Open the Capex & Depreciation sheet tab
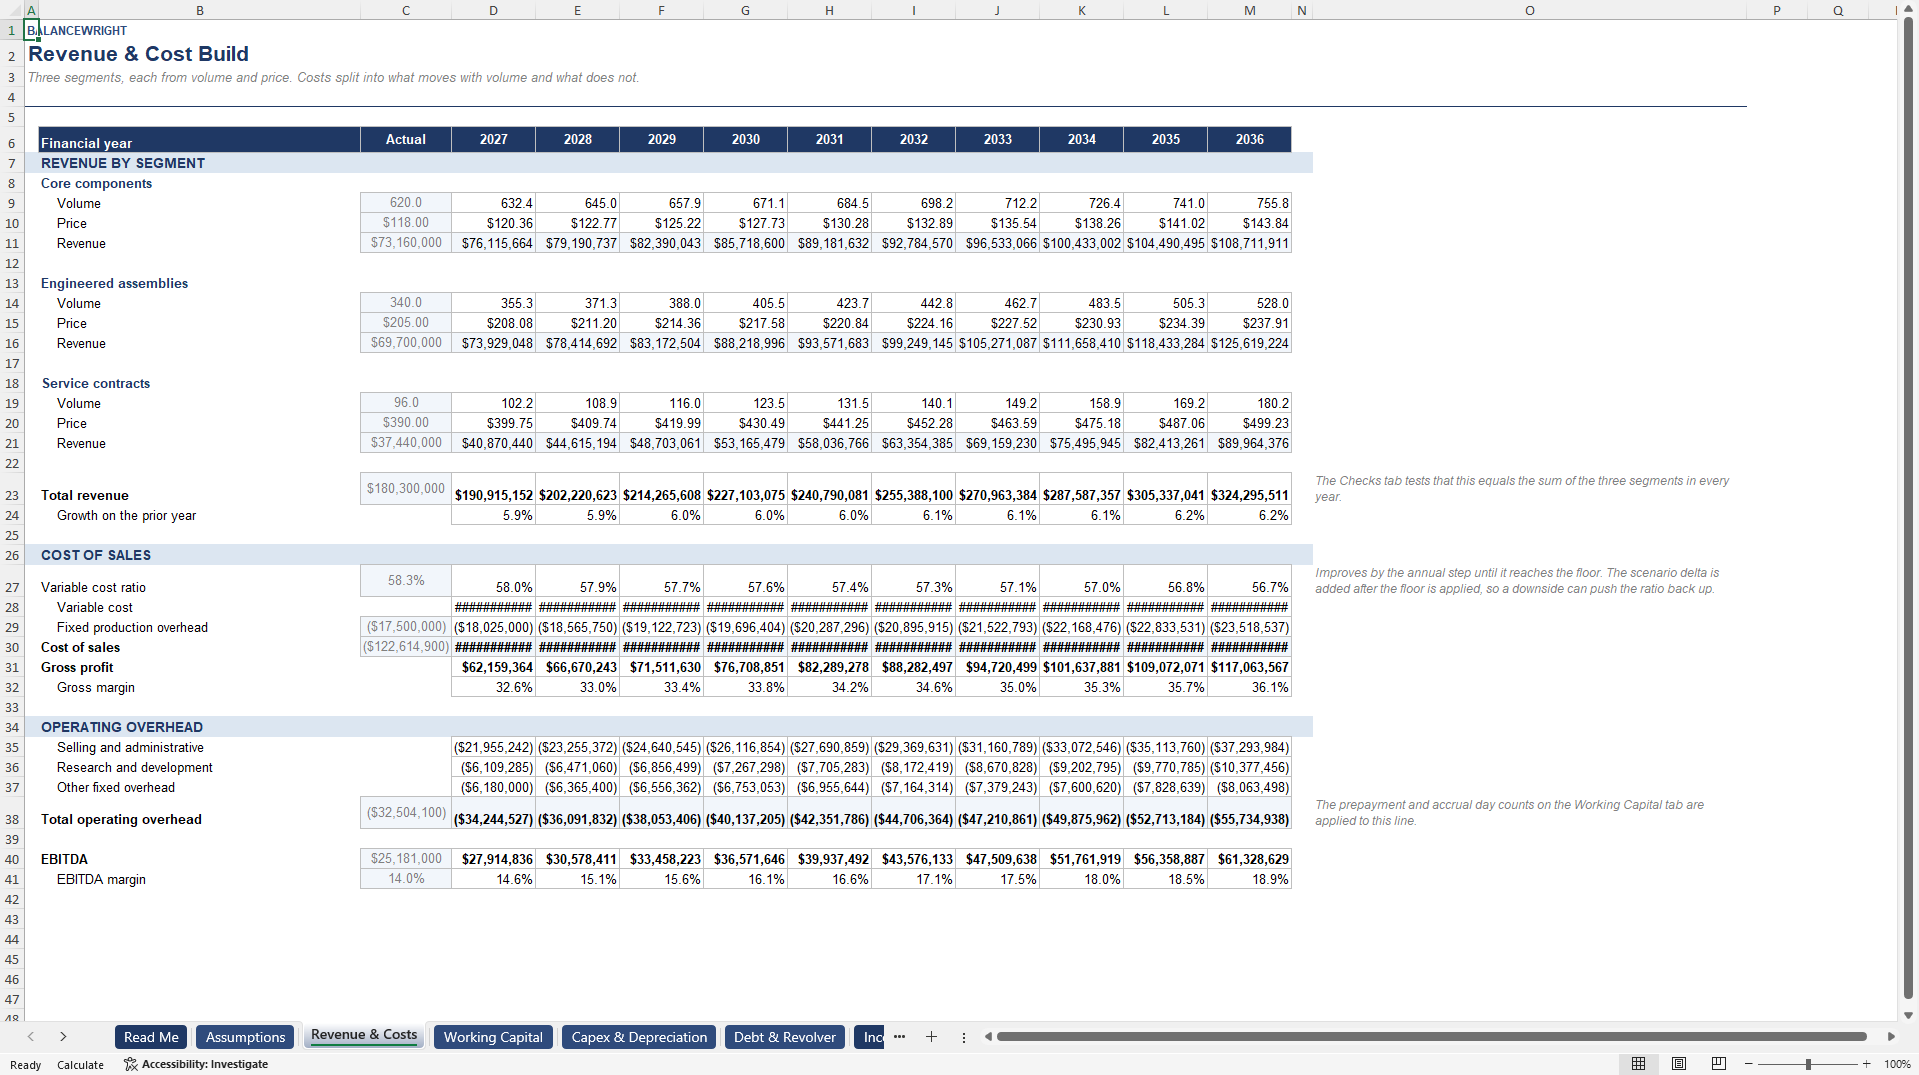1919x1075 pixels. [639, 1037]
